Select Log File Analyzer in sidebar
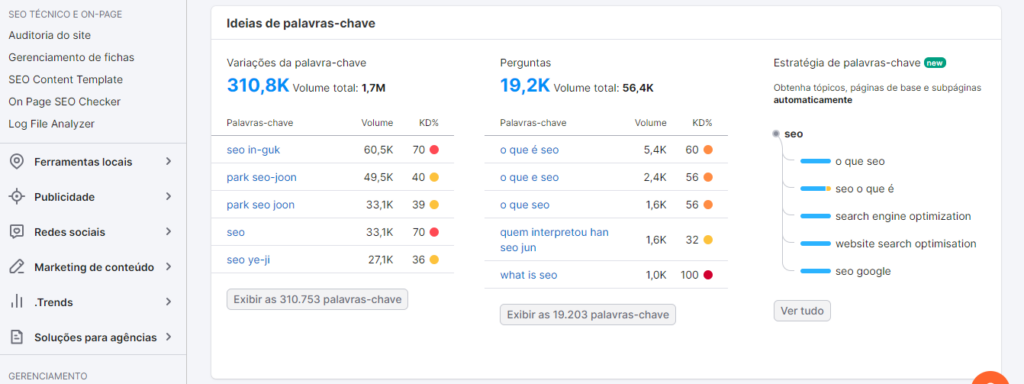 52,124
